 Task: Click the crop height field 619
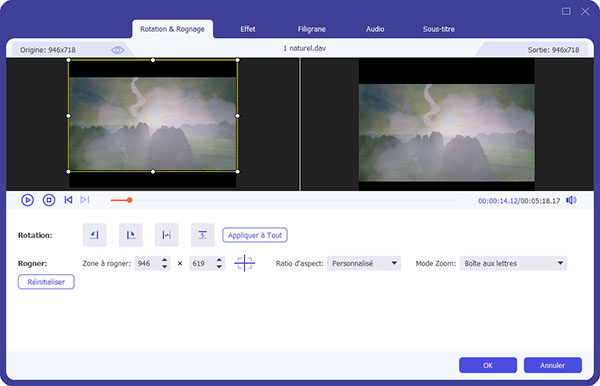coord(202,263)
